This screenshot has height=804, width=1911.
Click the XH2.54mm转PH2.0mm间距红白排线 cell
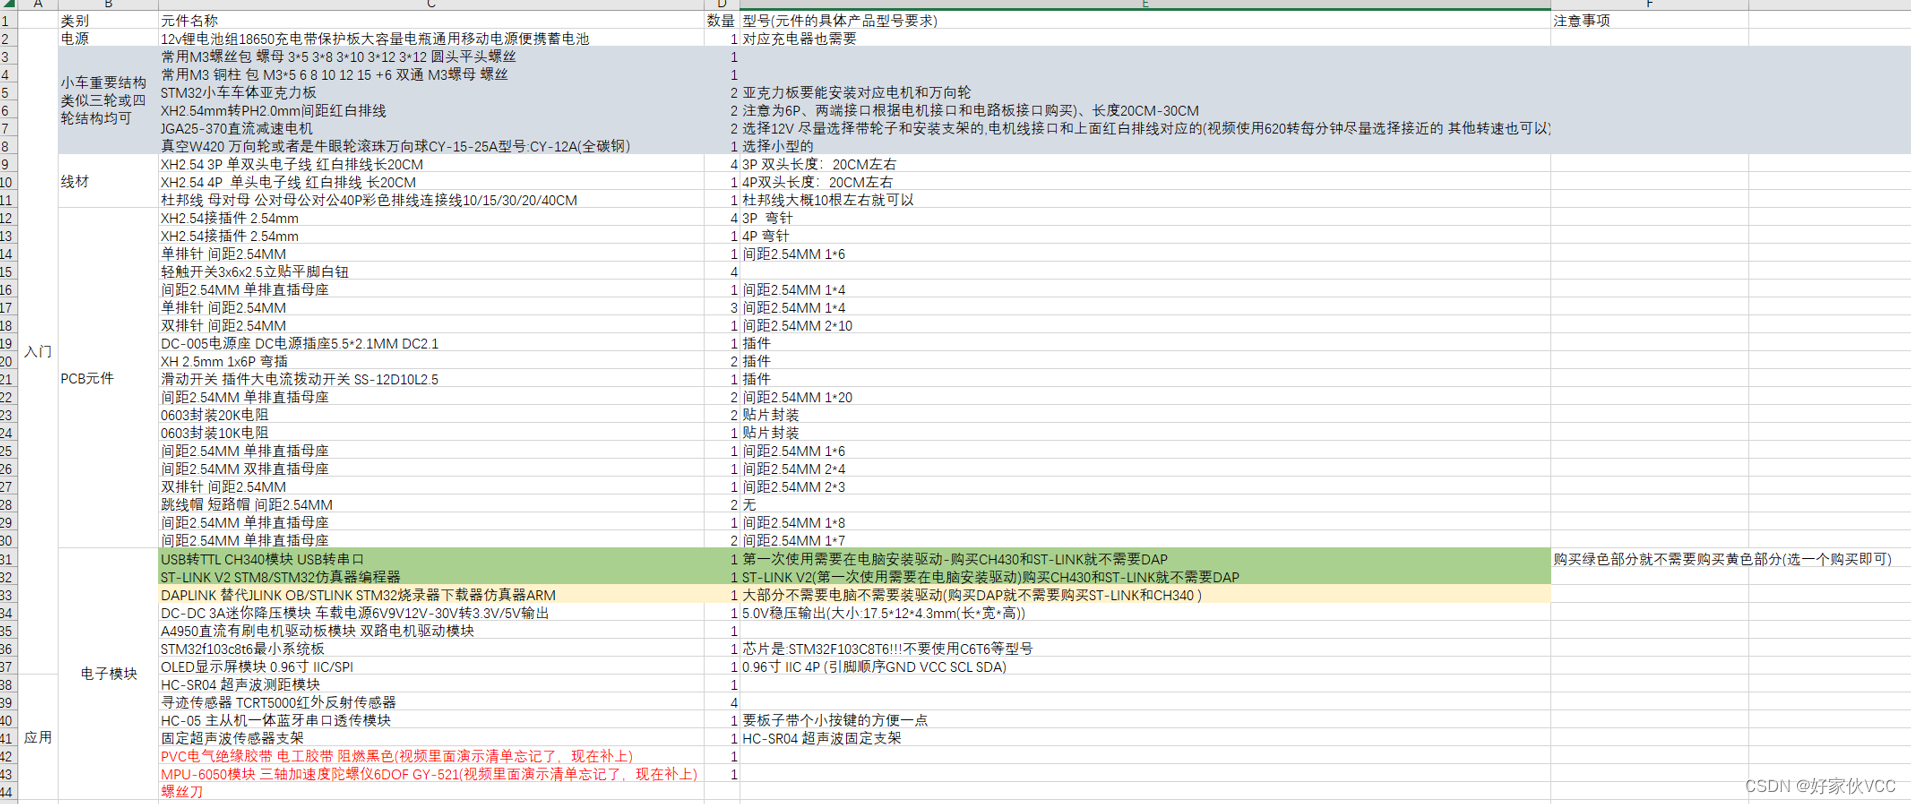coord(431,110)
